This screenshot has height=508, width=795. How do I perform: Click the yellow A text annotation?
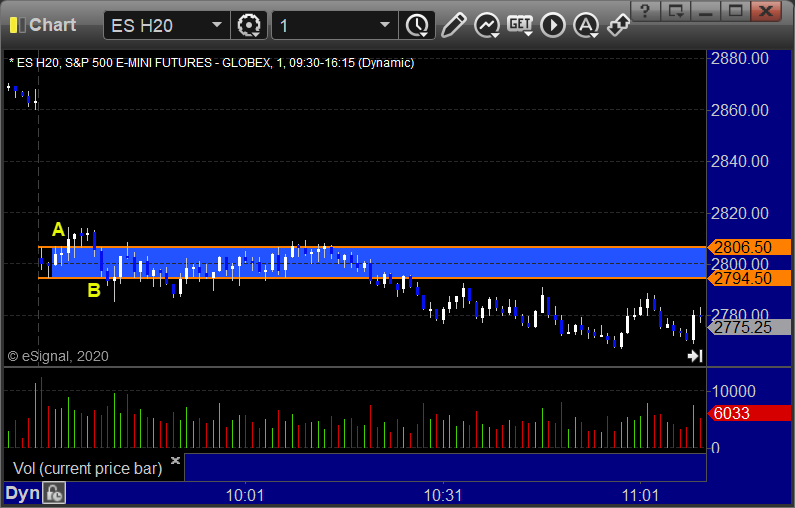point(58,230)
